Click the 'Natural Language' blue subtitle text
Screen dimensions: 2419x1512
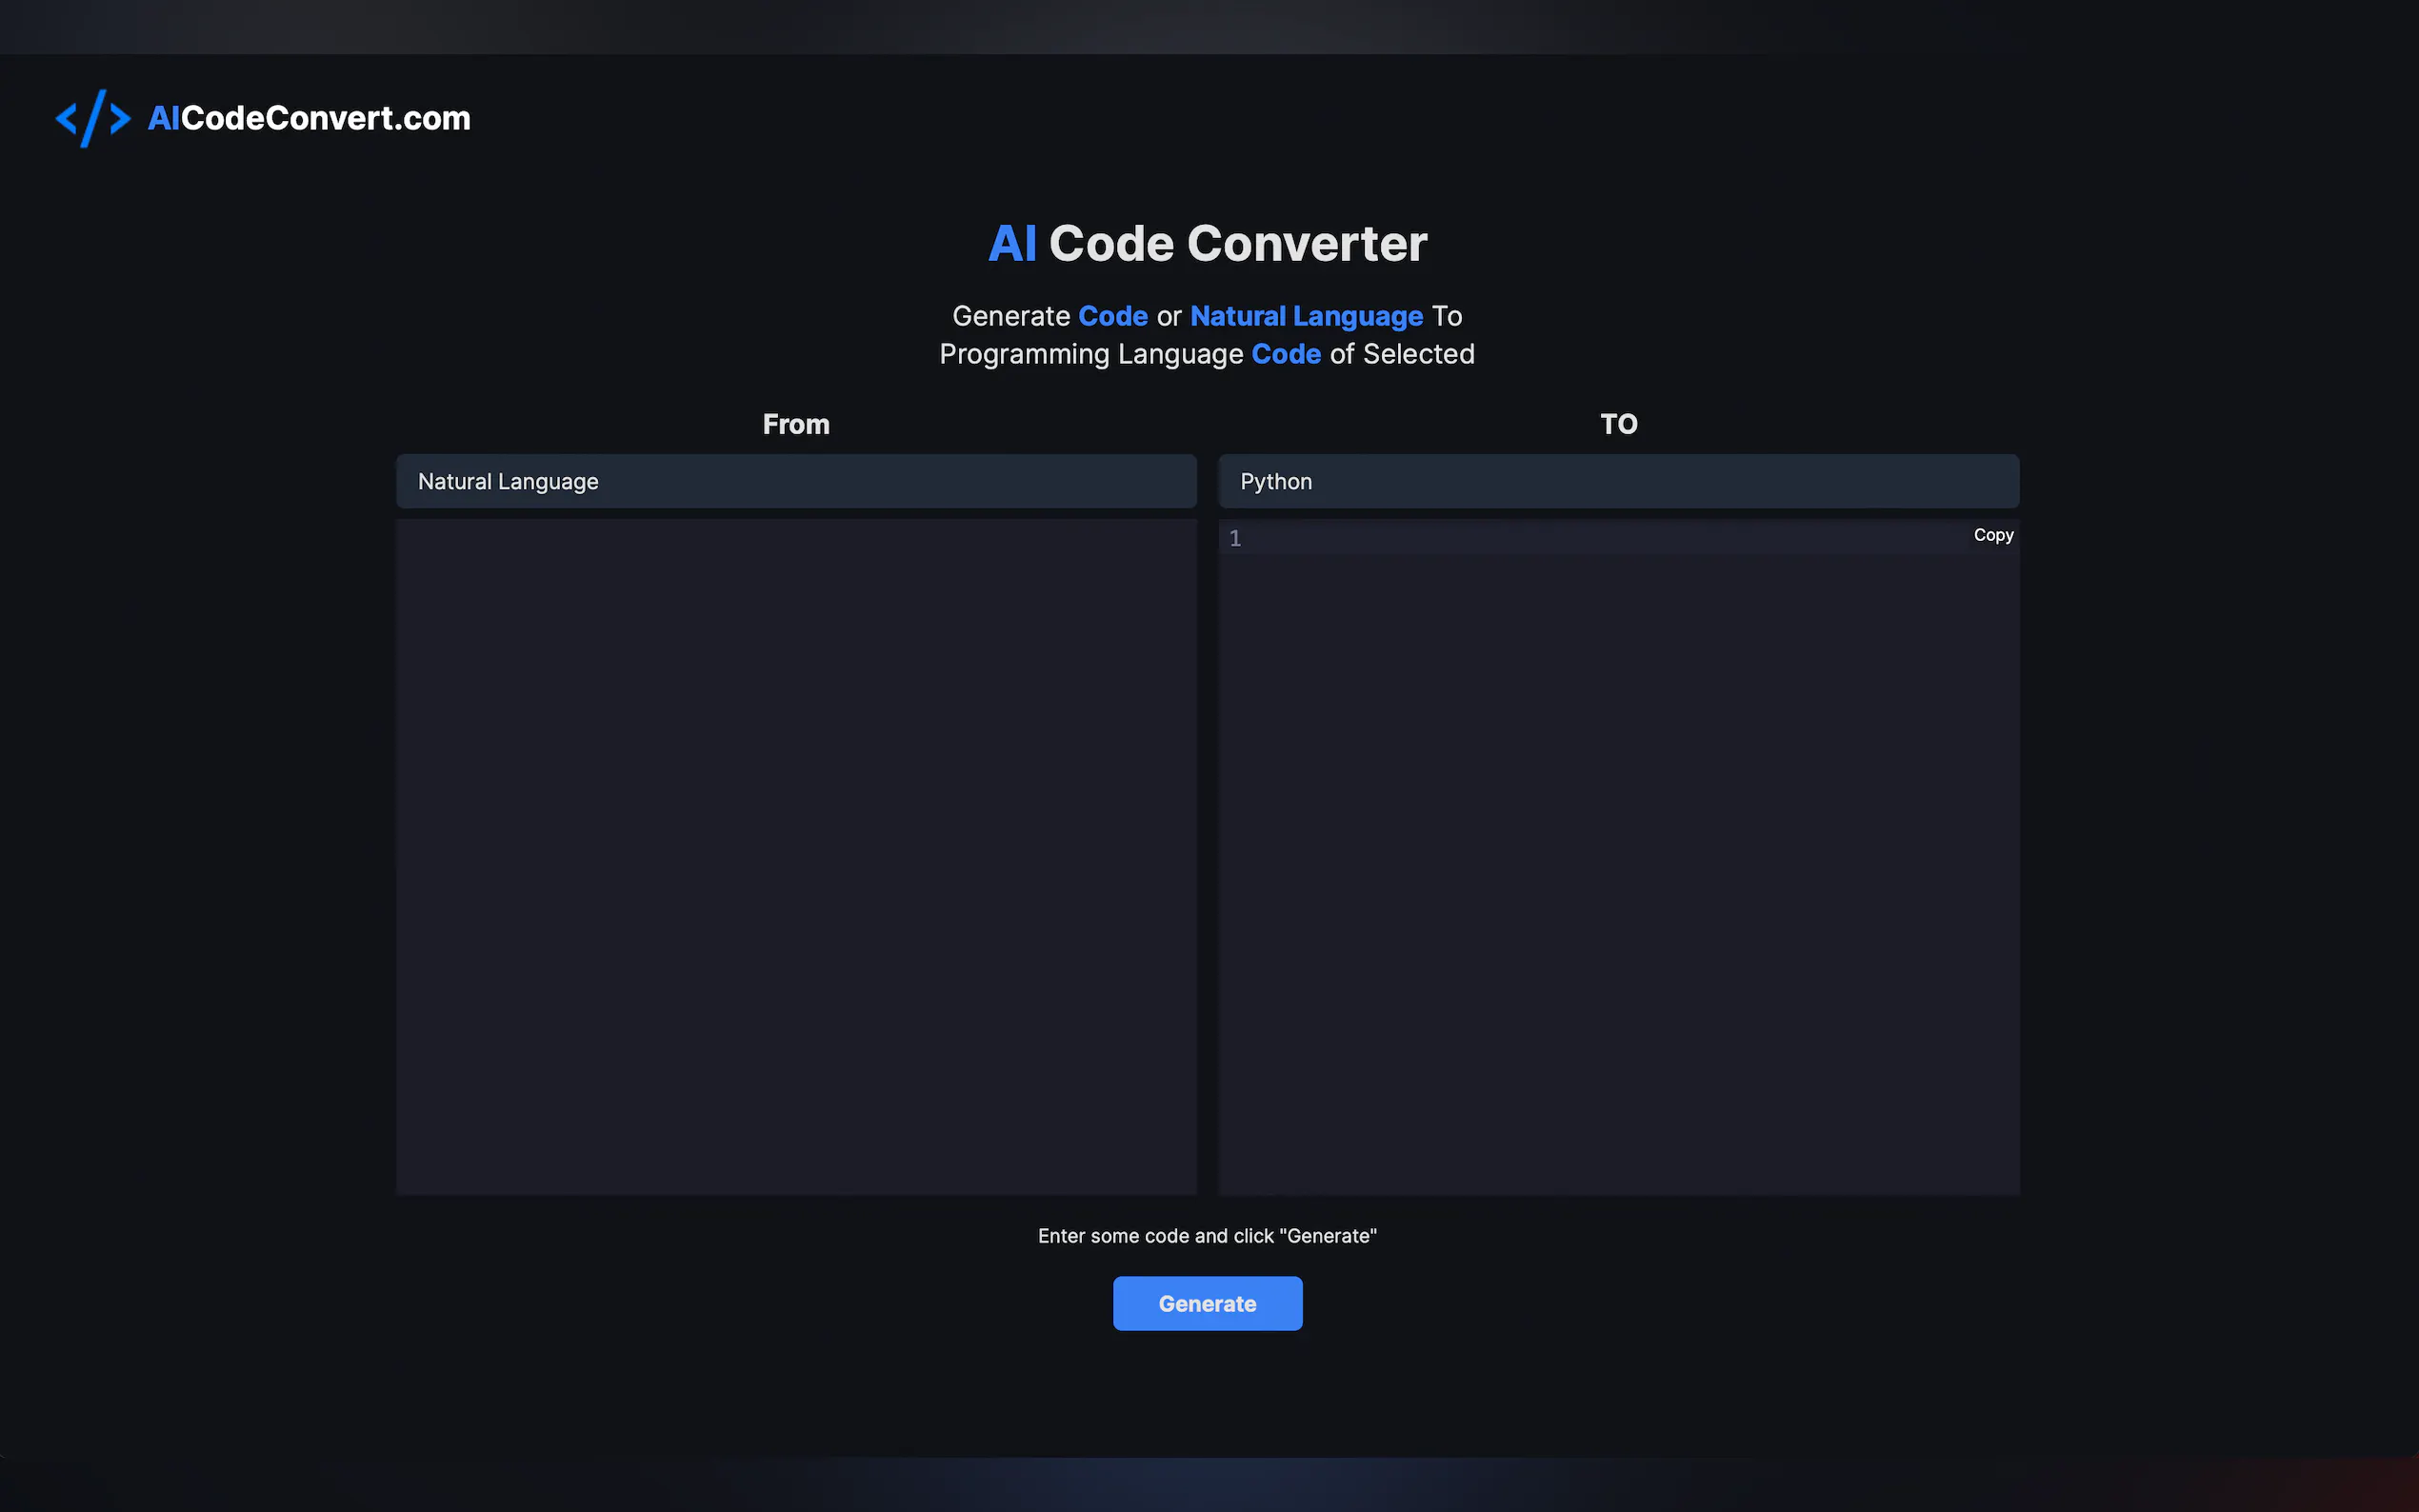click(1306, 316)
